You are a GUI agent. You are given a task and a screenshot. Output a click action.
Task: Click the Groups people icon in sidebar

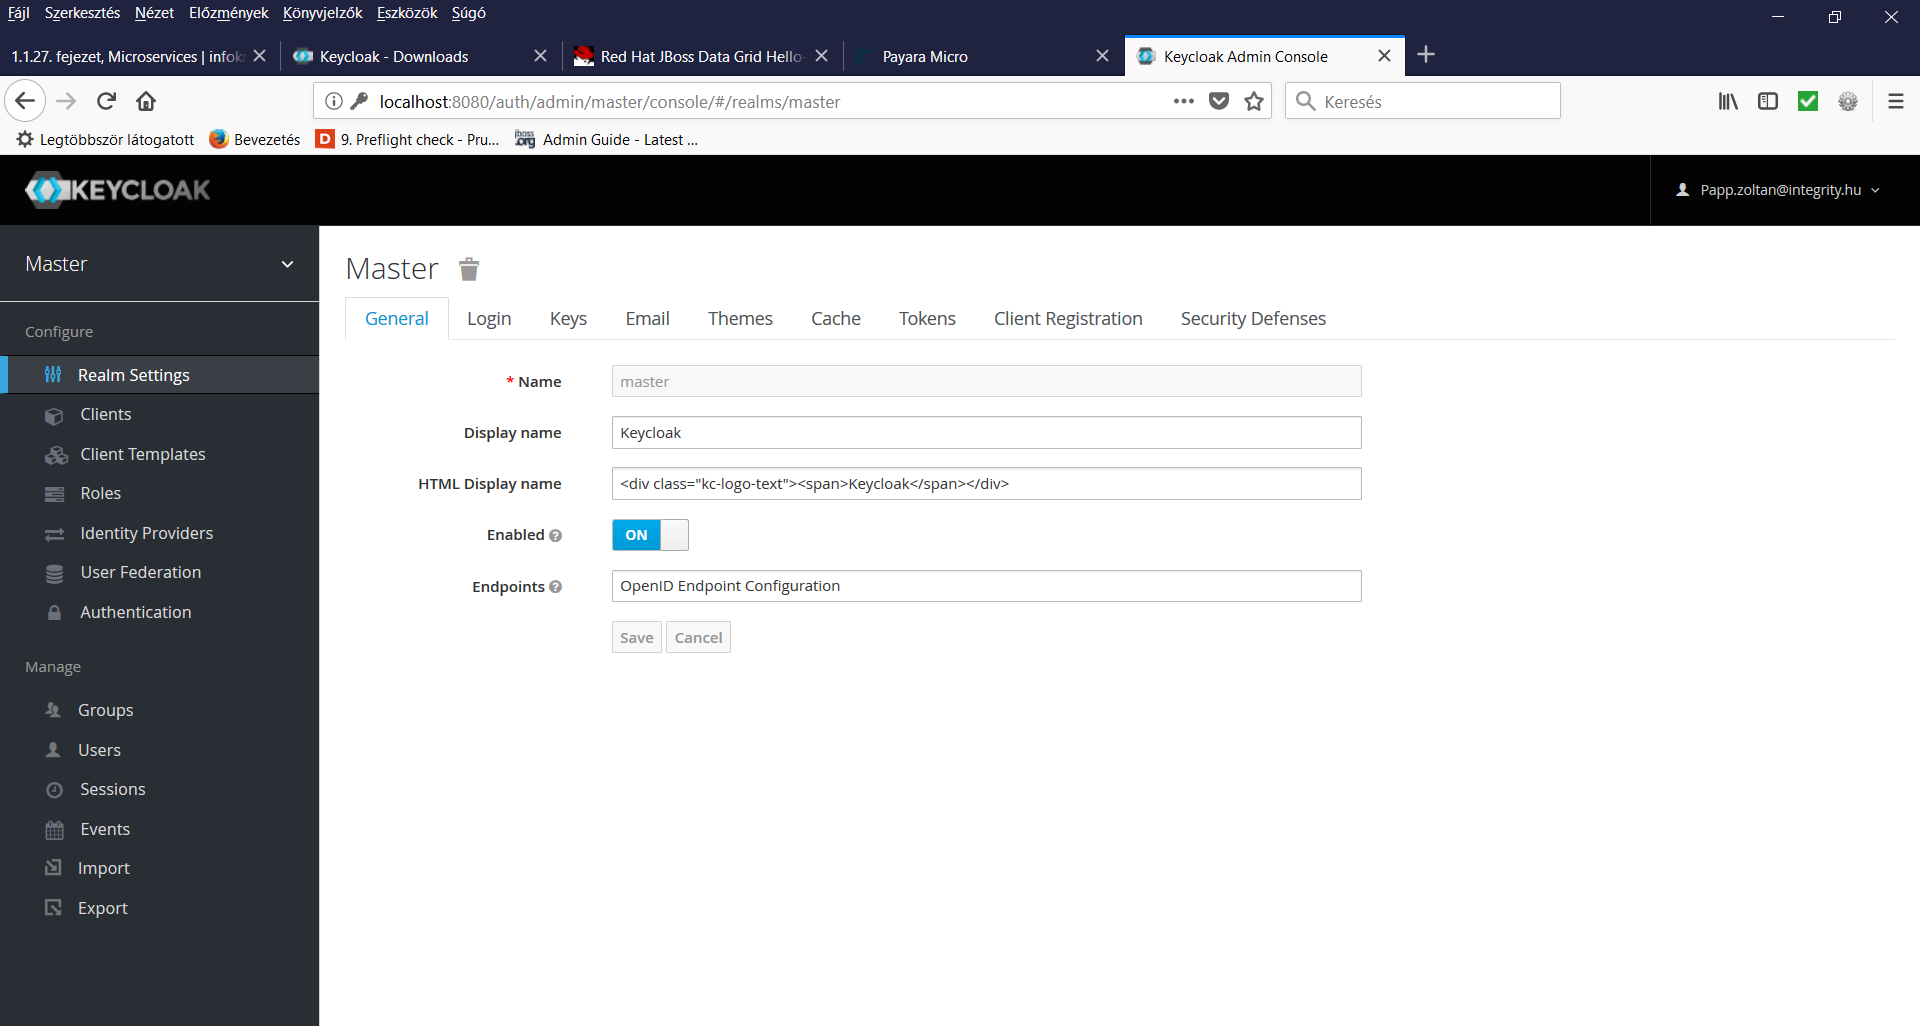pos(53,710)
